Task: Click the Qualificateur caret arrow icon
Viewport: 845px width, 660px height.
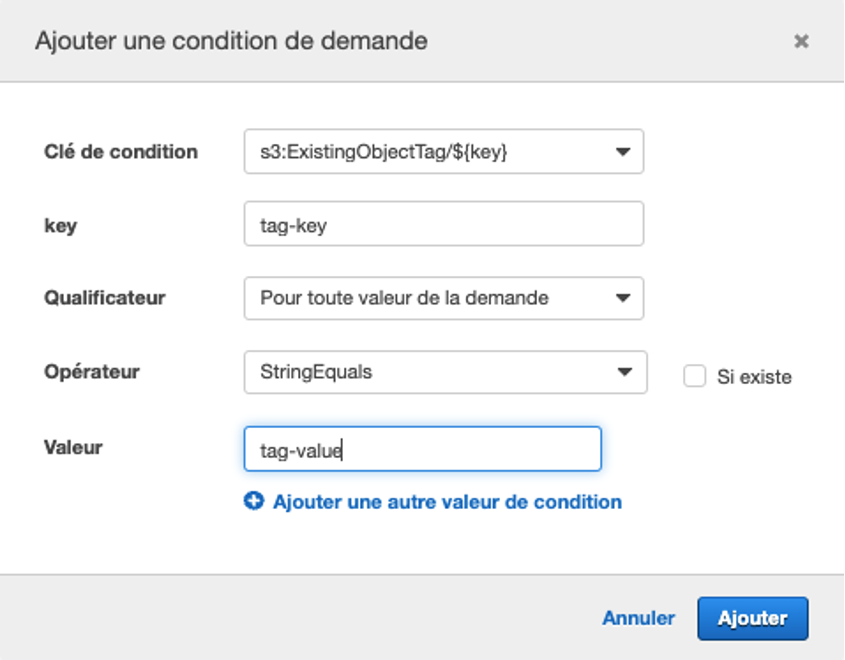Action: point(623,298)
